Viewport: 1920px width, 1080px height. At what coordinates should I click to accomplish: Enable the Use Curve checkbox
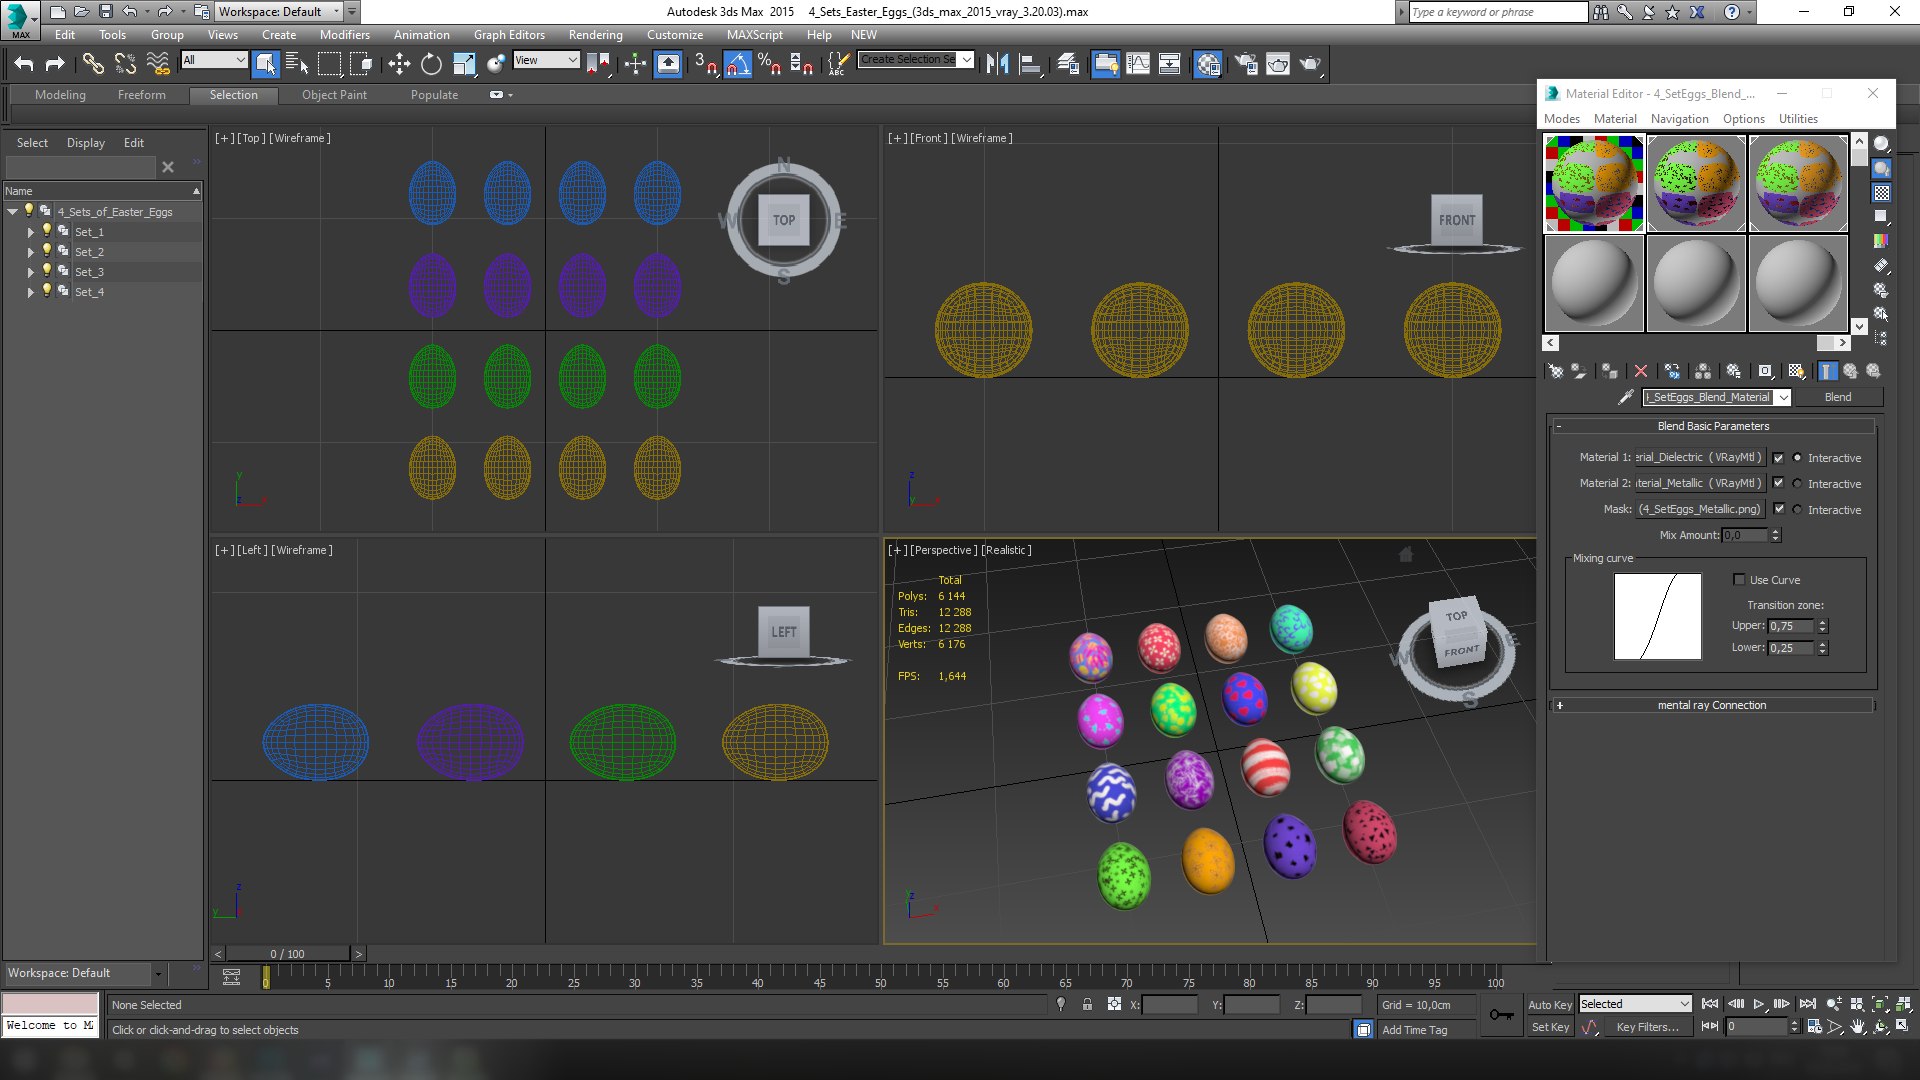pos(1739,580)
